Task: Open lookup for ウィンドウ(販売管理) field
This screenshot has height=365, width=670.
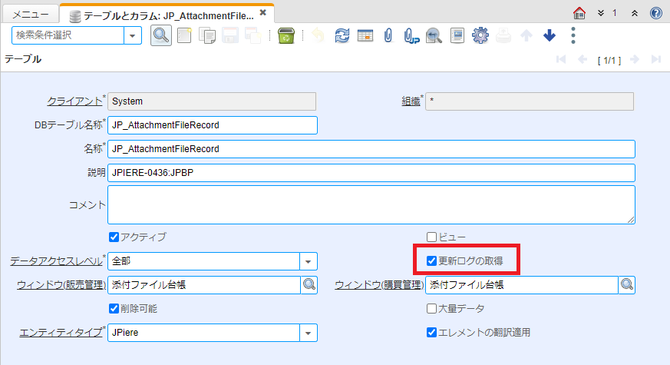Action: [309, 285]
